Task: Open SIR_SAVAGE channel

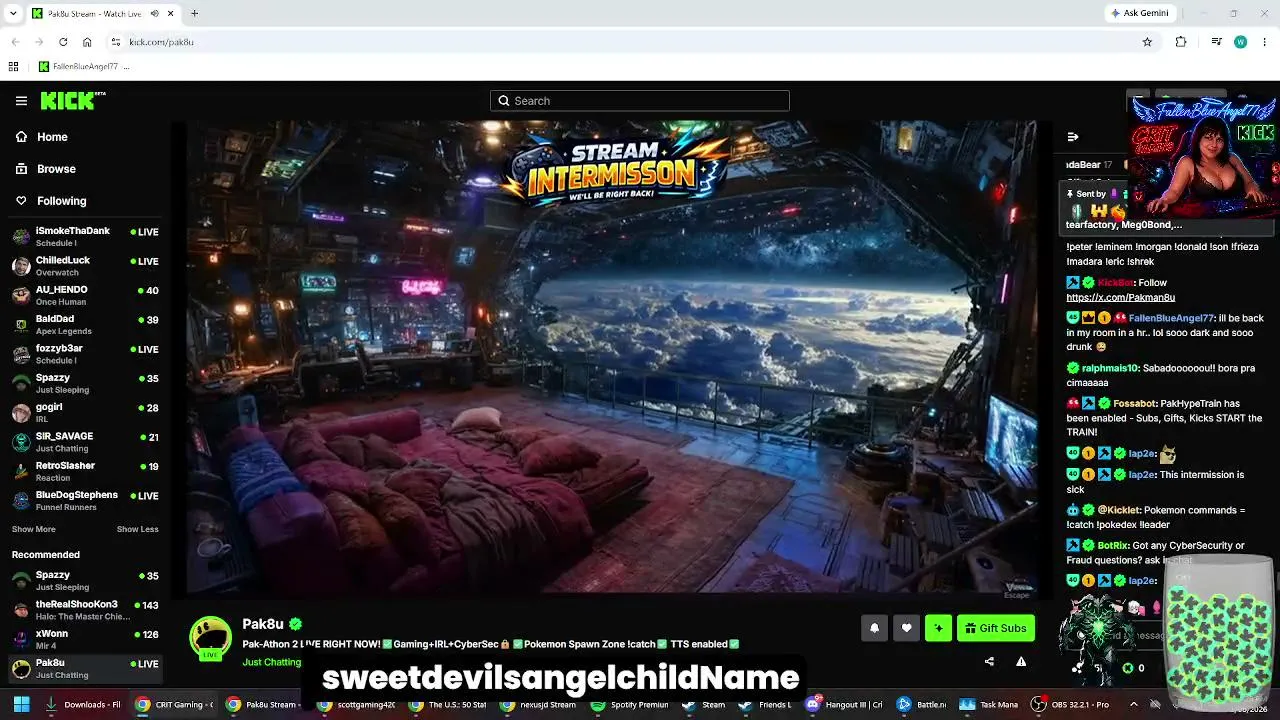Action: click(x=85, y=441)
